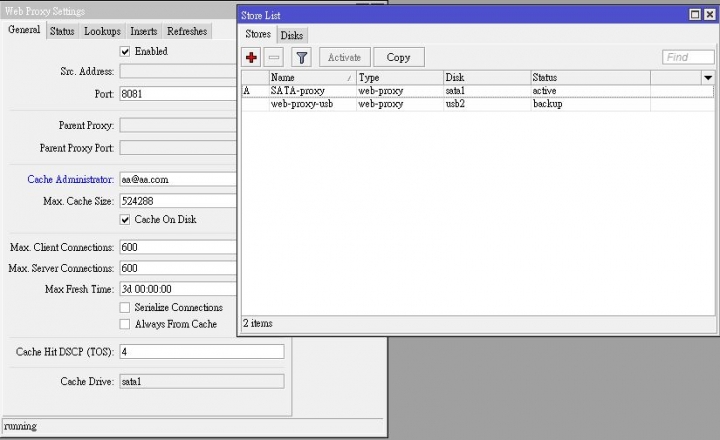Screen dimensions: 720x440
Task: Click the Max. Client Connections field
Action: [x=178, y=247]
